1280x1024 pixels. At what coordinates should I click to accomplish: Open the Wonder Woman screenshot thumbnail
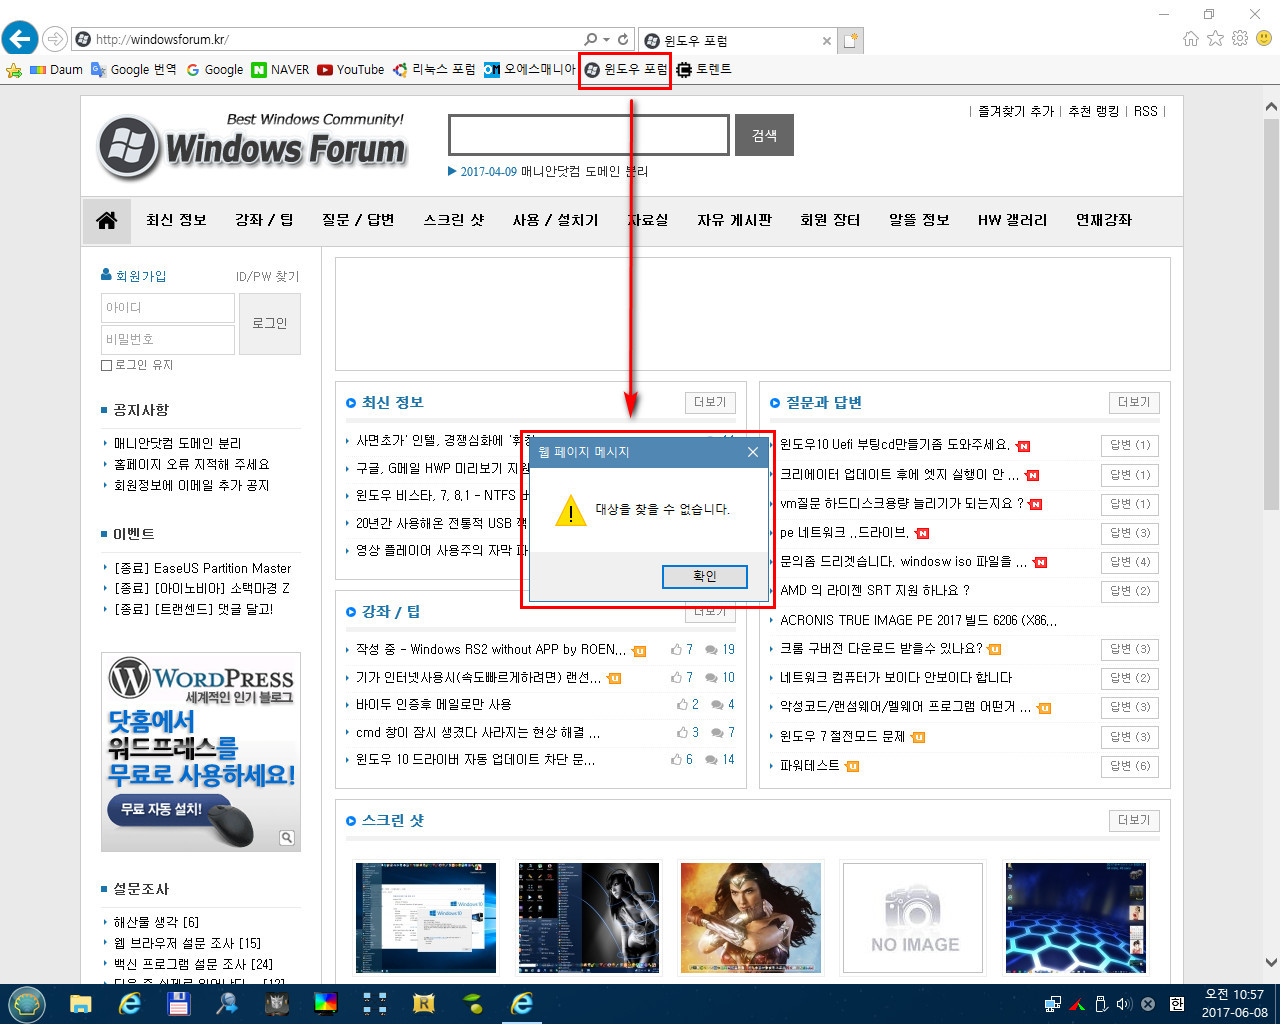(x=750, y=918)
